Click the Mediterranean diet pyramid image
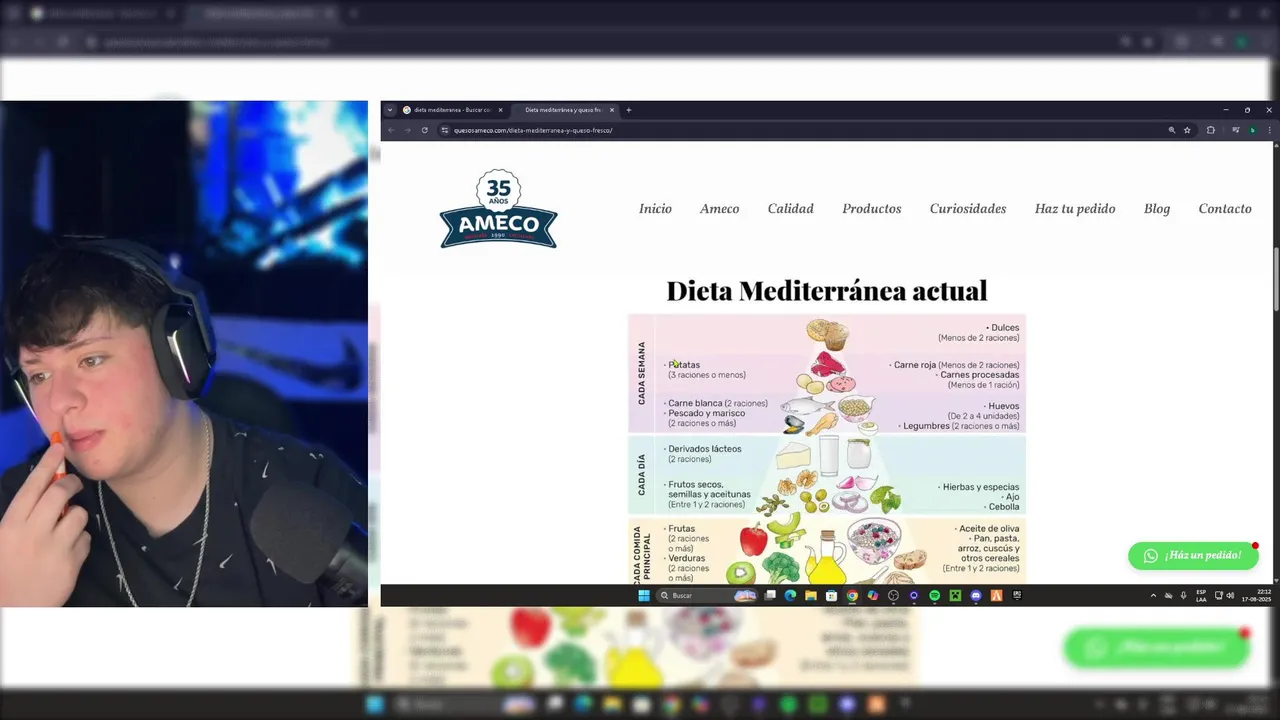1280x720 pixels. pyautogui.click(x=827, y=448)
